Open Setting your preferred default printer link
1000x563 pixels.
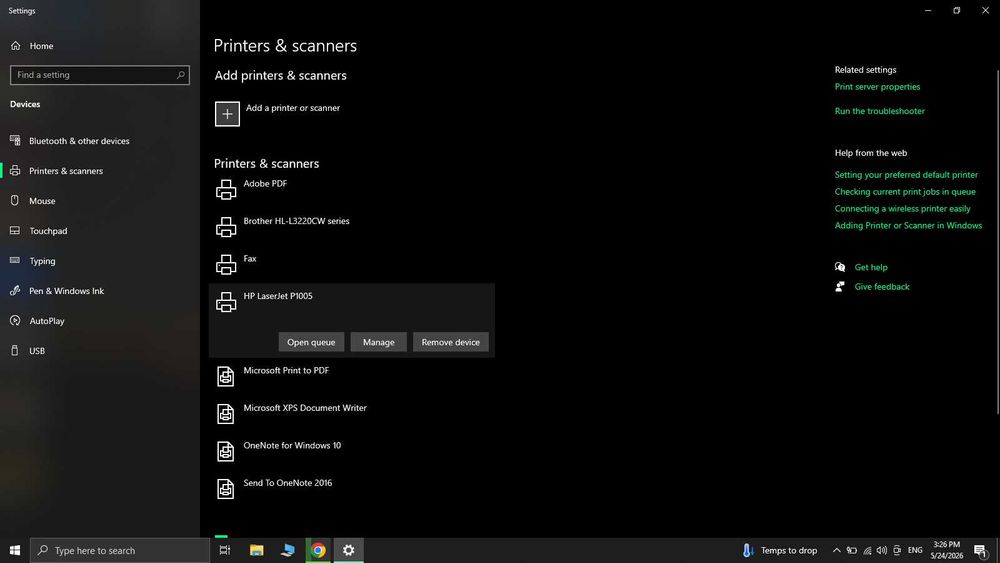[906, 175]
